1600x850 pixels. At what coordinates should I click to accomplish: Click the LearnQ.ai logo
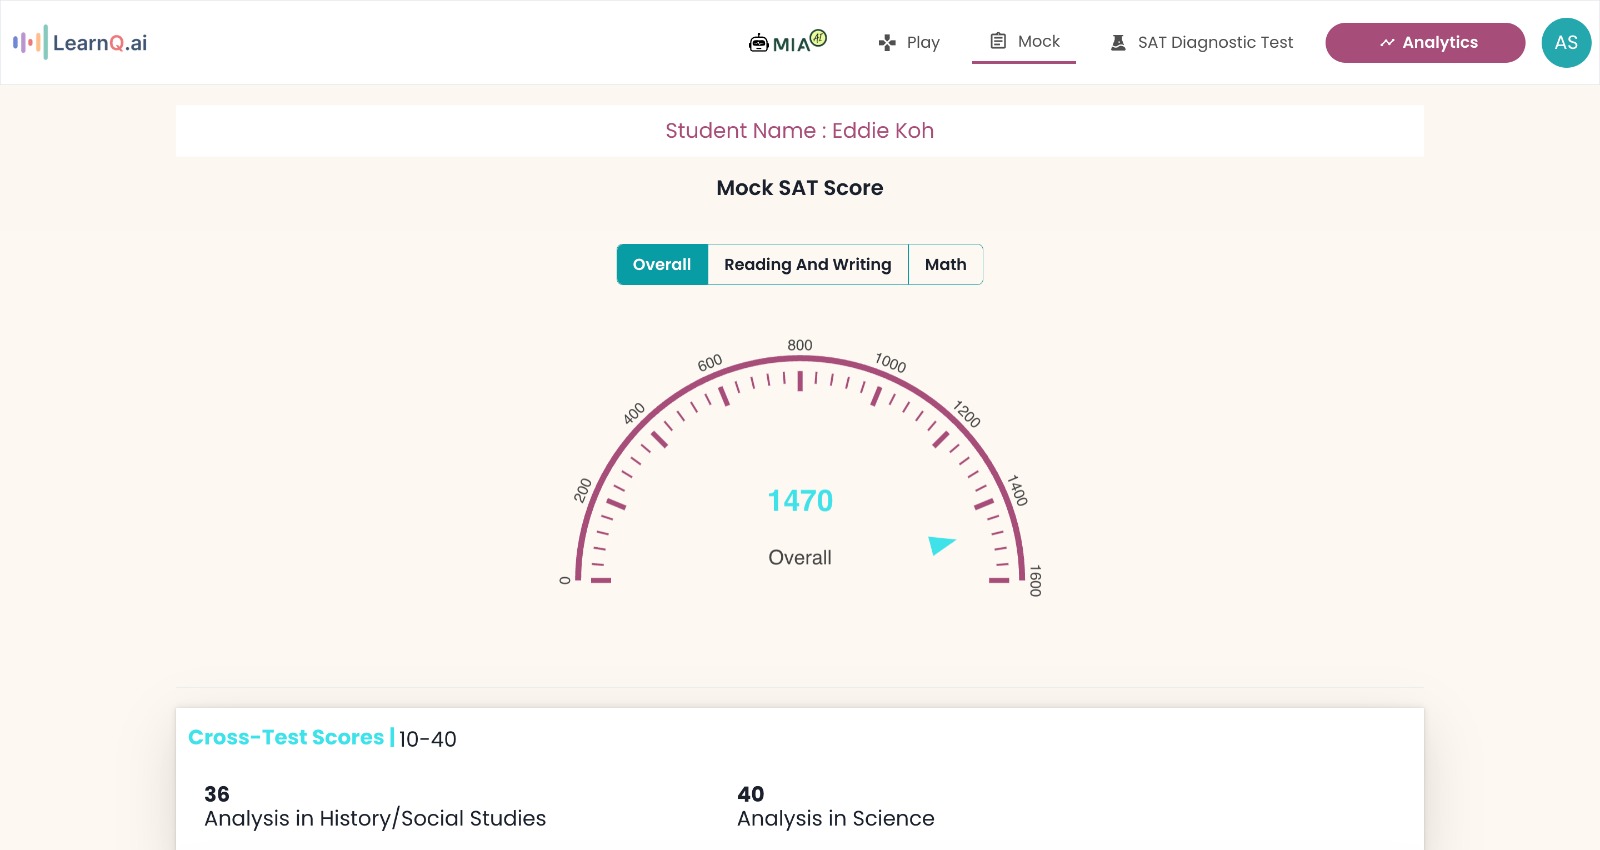(80, 43)
